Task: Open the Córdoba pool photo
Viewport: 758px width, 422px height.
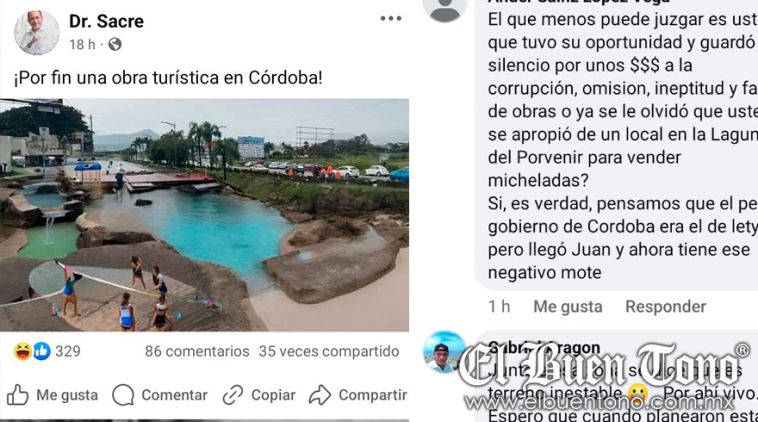Action: pos(204,215)
